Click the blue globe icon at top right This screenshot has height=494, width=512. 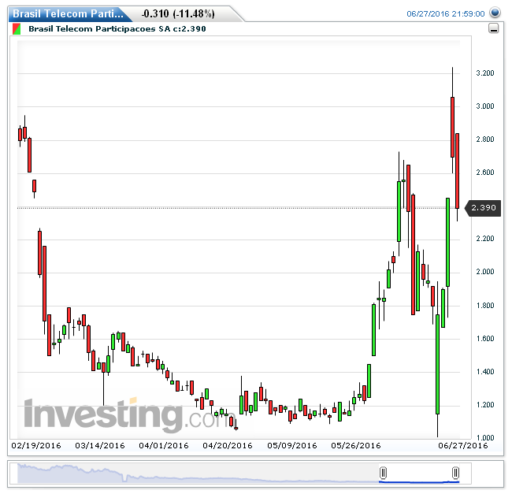(495, 13)
